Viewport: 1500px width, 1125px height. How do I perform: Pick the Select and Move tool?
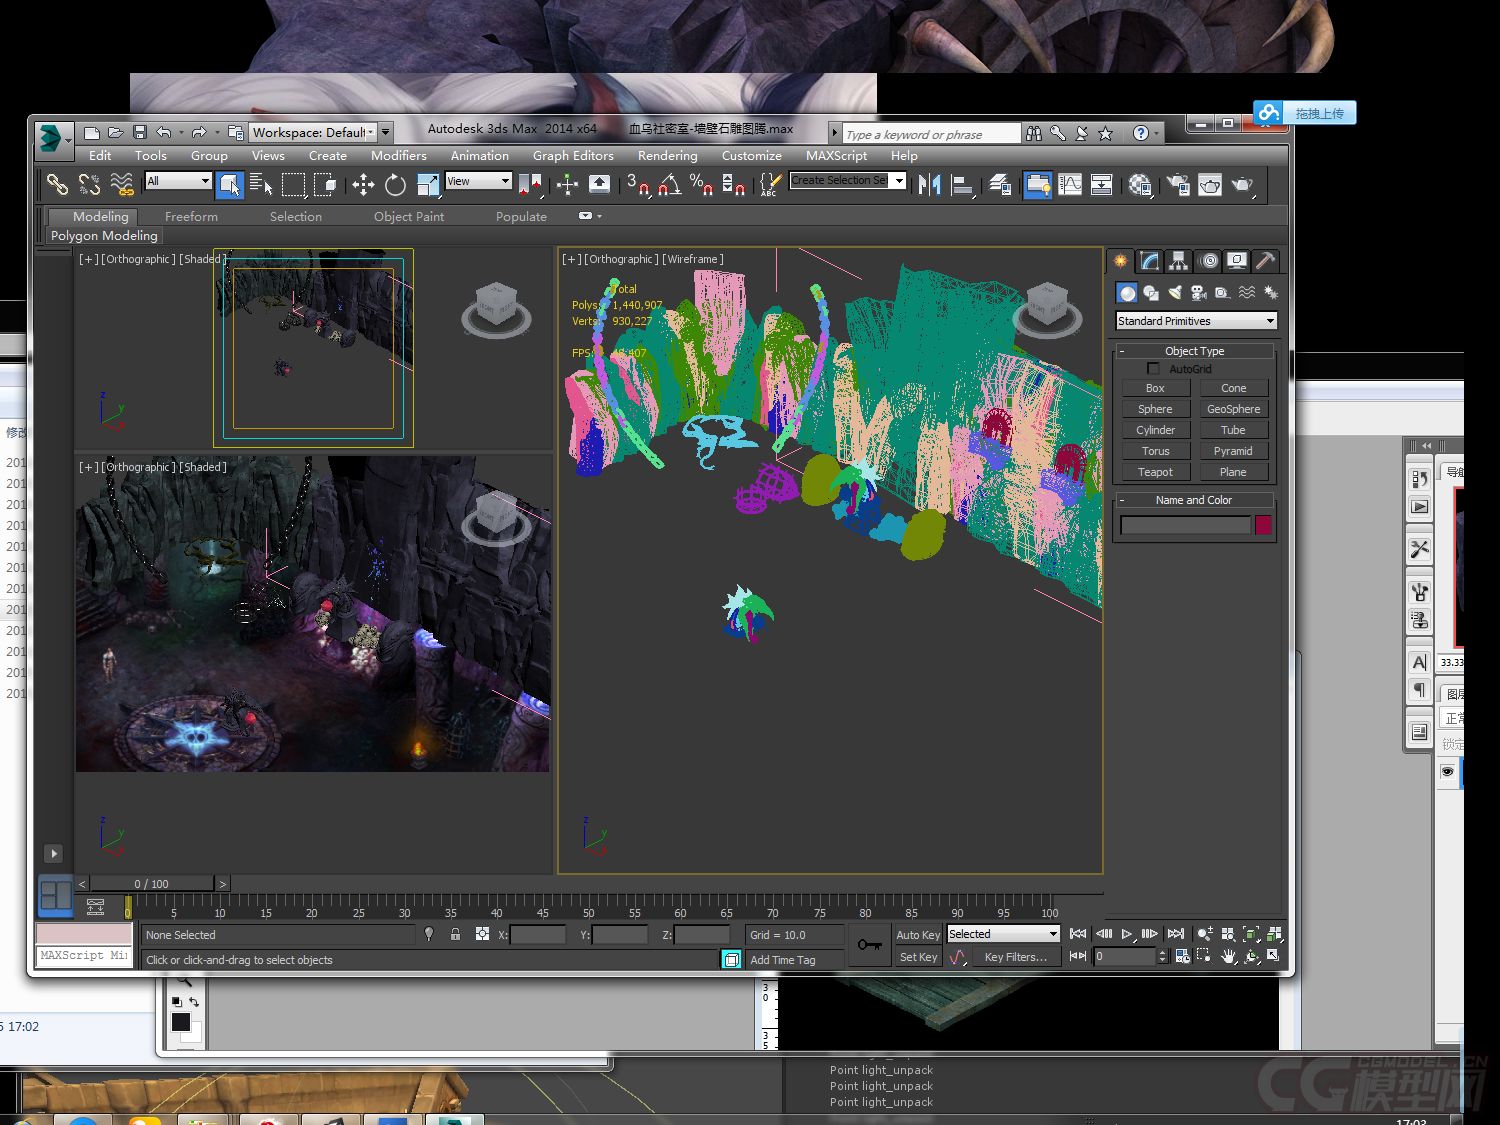click(363, 184)
